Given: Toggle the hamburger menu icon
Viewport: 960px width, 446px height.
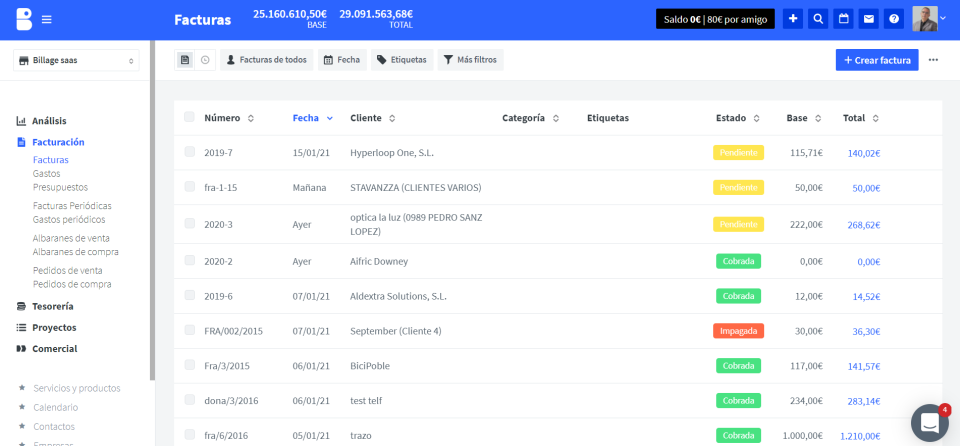Looking at the screenshot, I should click(47, 20).
